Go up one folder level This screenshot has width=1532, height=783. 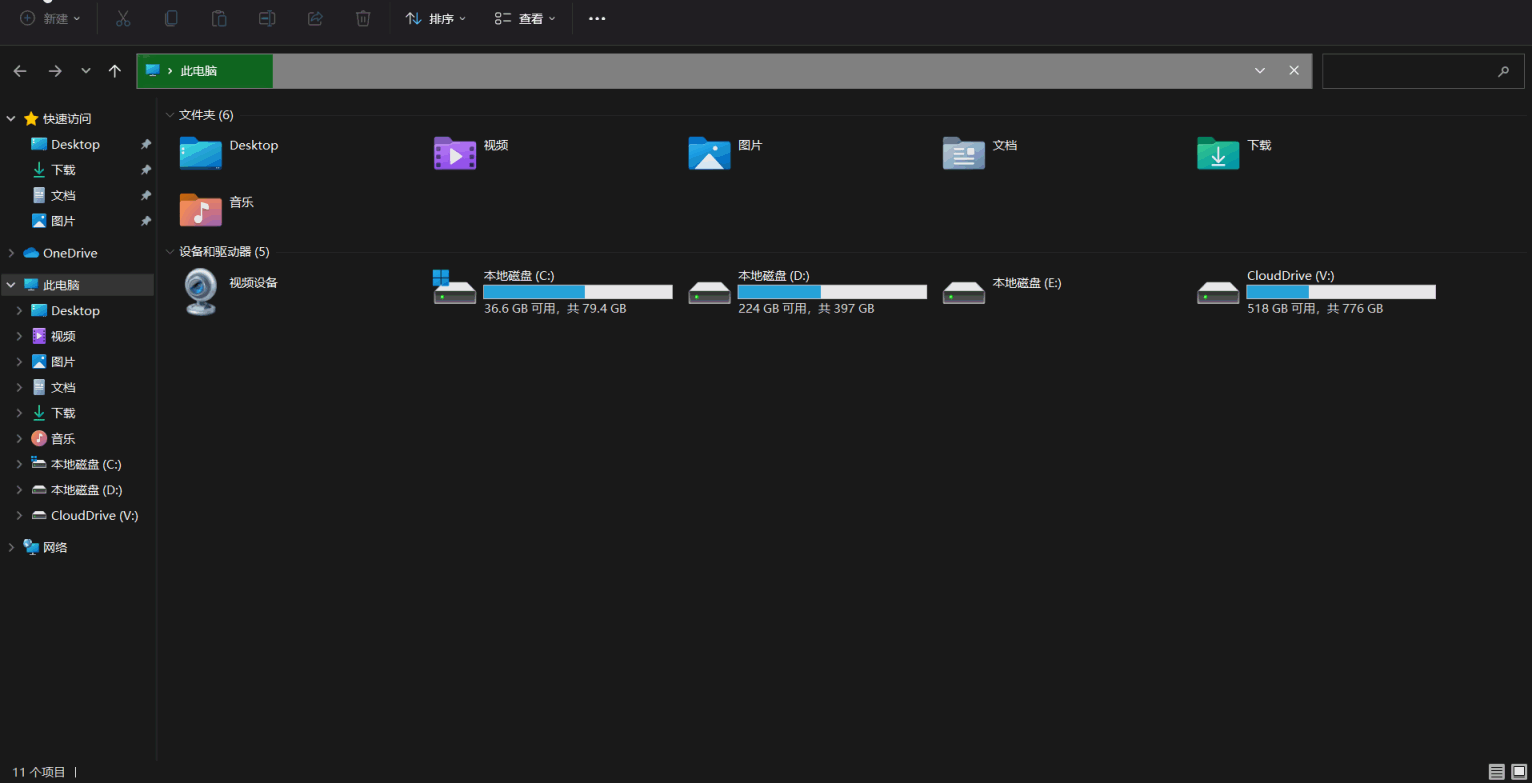[x=115, y=71]
